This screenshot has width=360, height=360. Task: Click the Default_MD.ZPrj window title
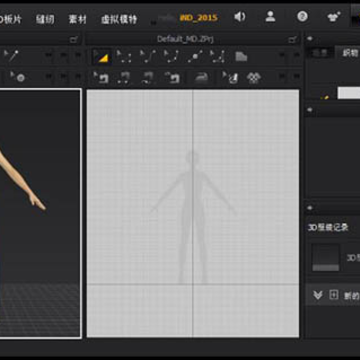(x=185, y=39)
